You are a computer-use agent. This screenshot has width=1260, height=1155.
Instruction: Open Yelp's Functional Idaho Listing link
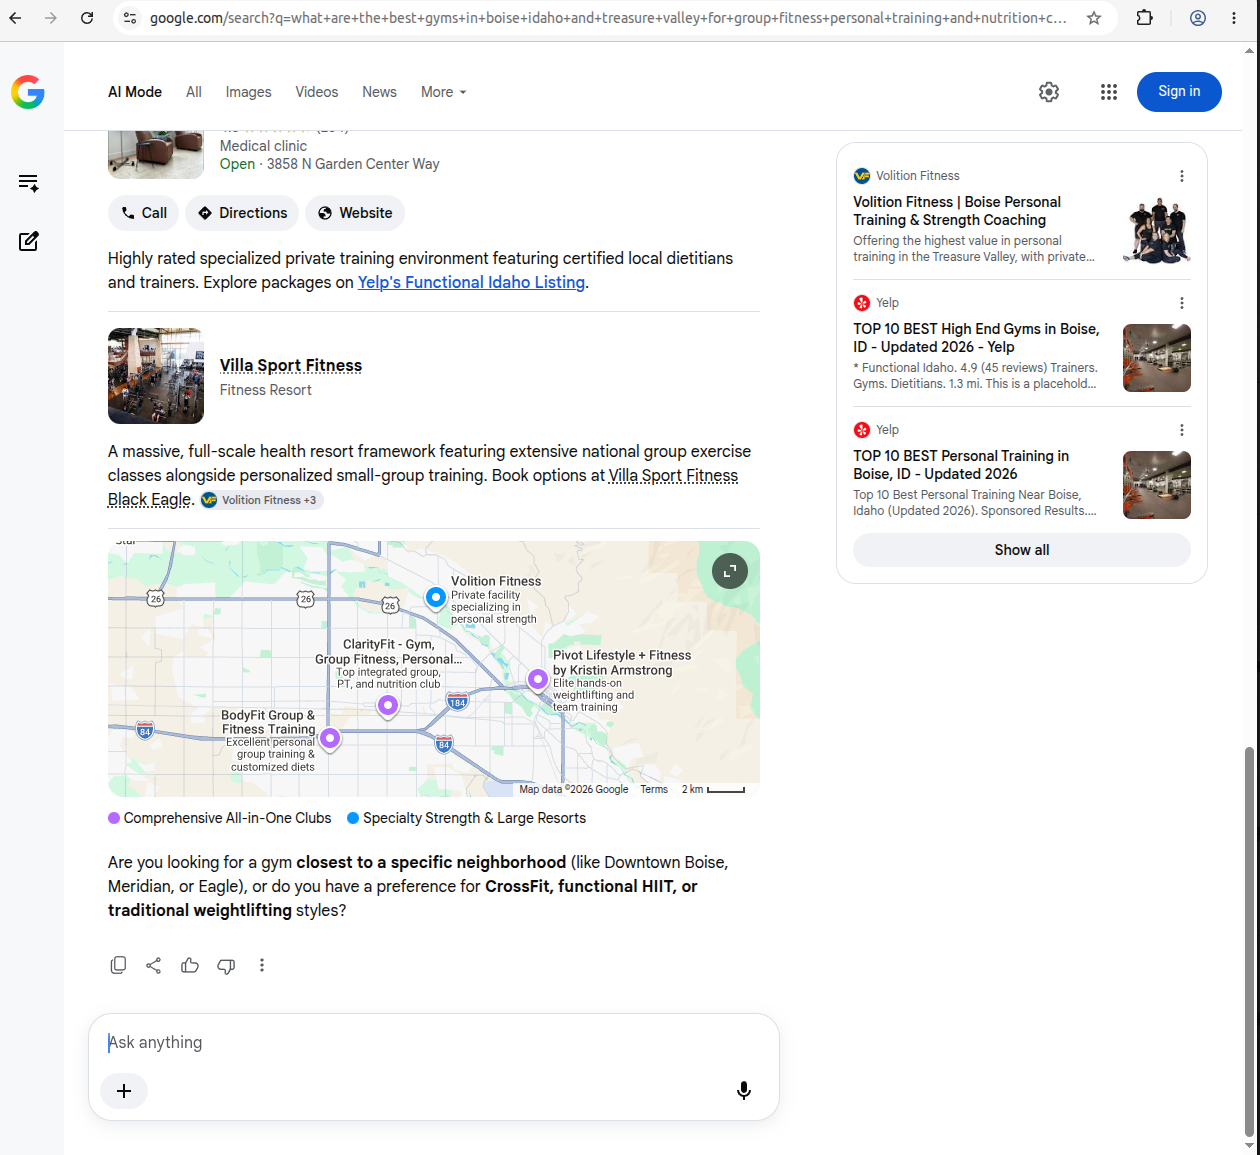[x=471, y=282]
